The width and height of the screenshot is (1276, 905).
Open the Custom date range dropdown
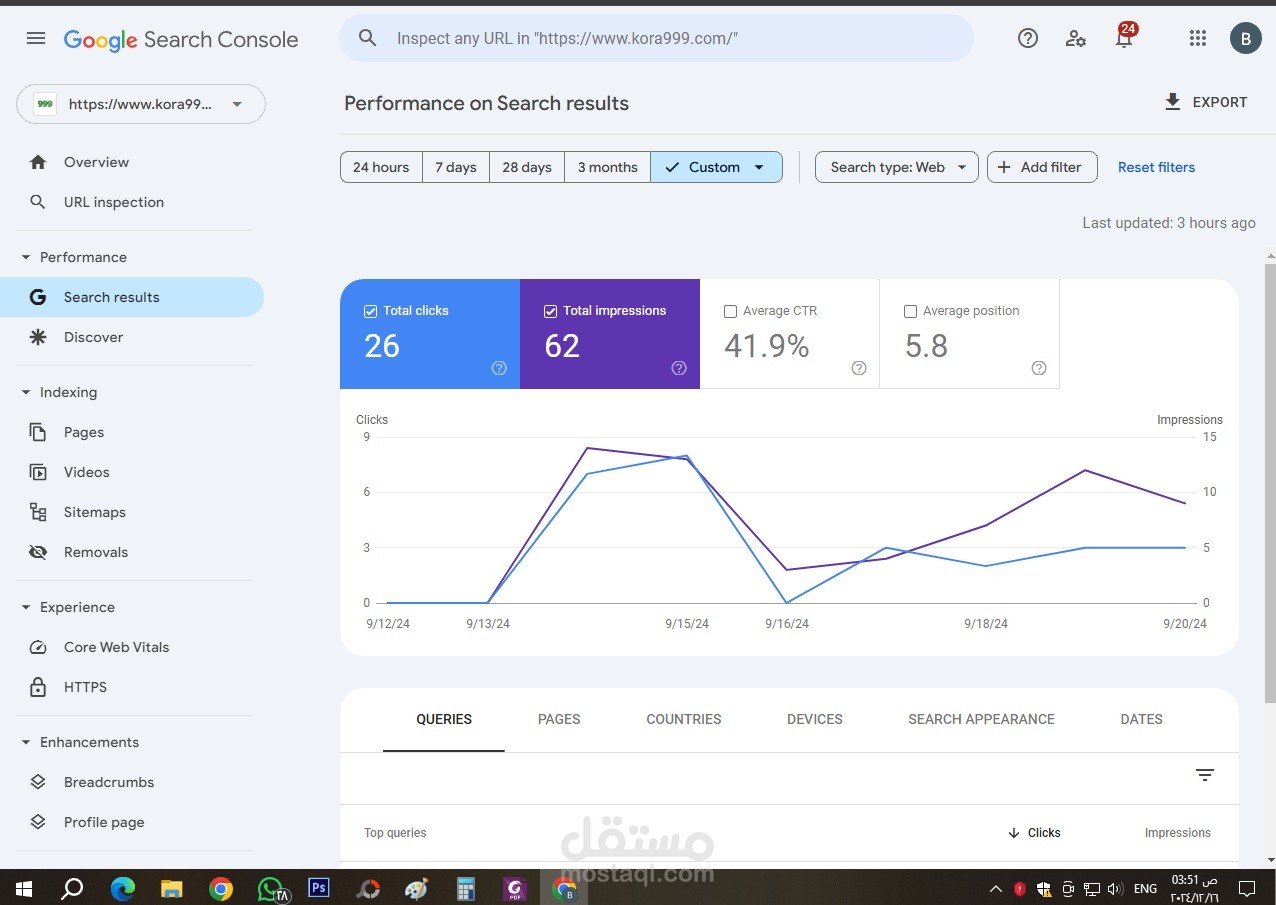pyautogui.click(x=716, y=167)
